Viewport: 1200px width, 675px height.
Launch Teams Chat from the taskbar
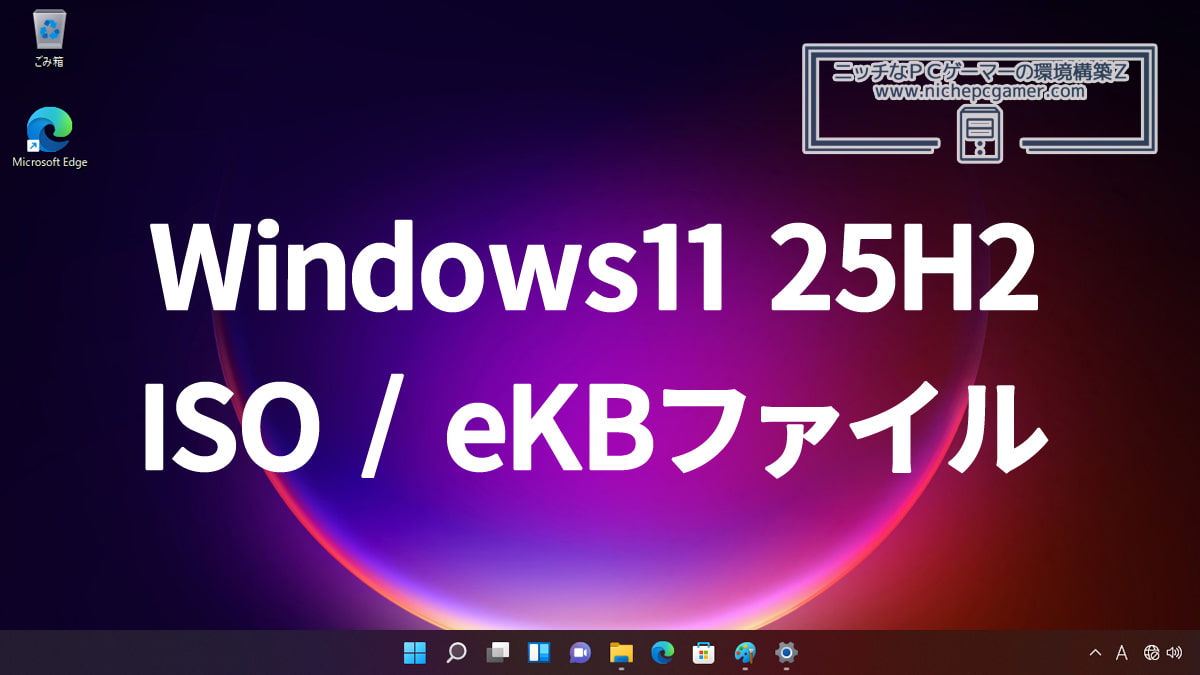(580, 653)
